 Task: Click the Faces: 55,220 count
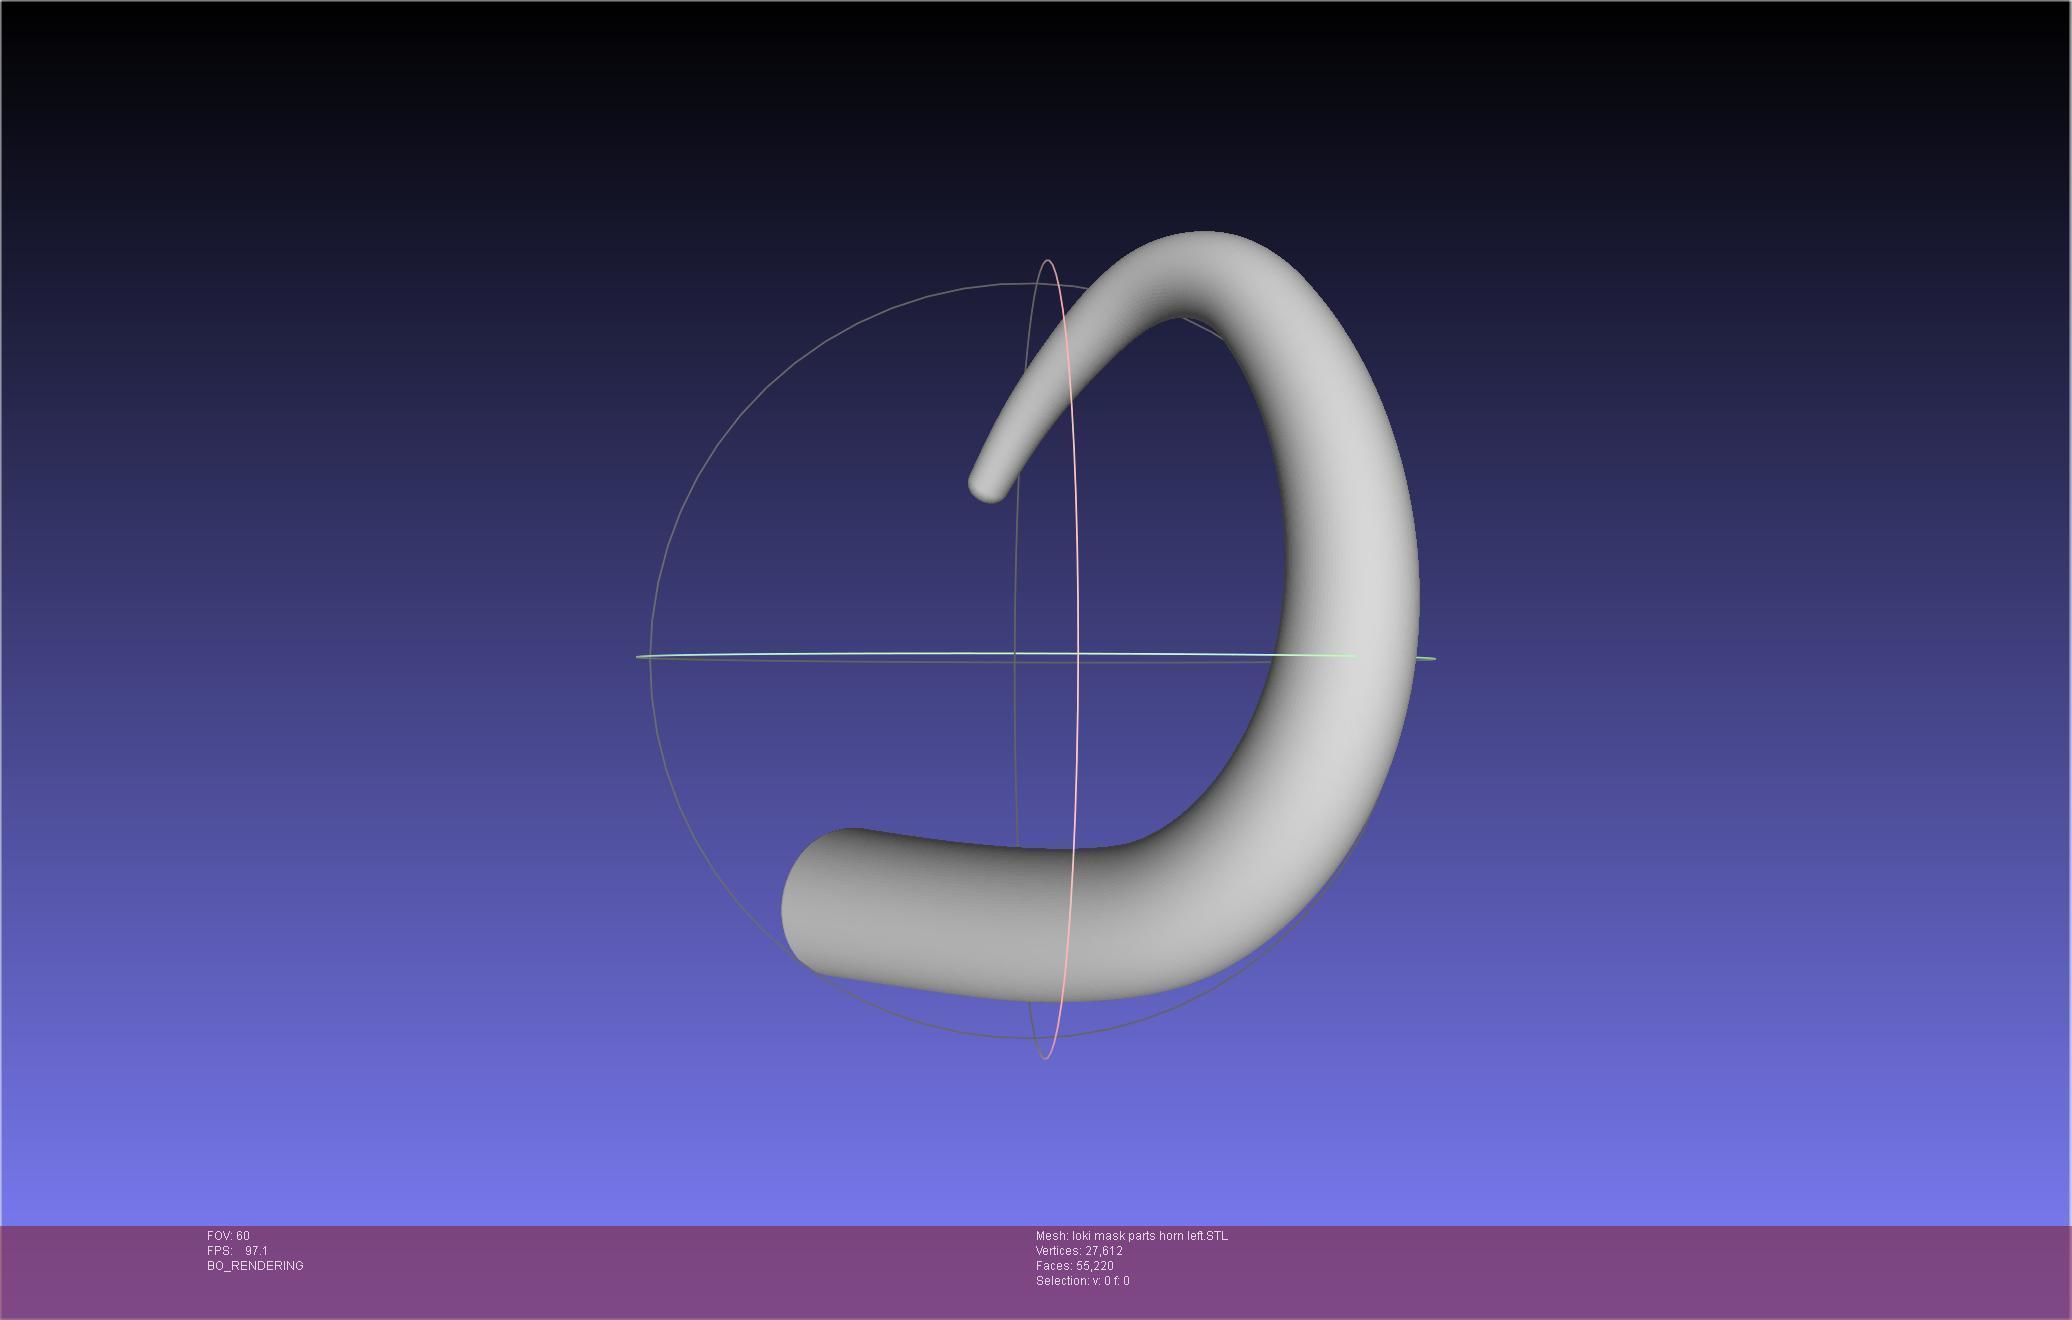[1074, 1266]
